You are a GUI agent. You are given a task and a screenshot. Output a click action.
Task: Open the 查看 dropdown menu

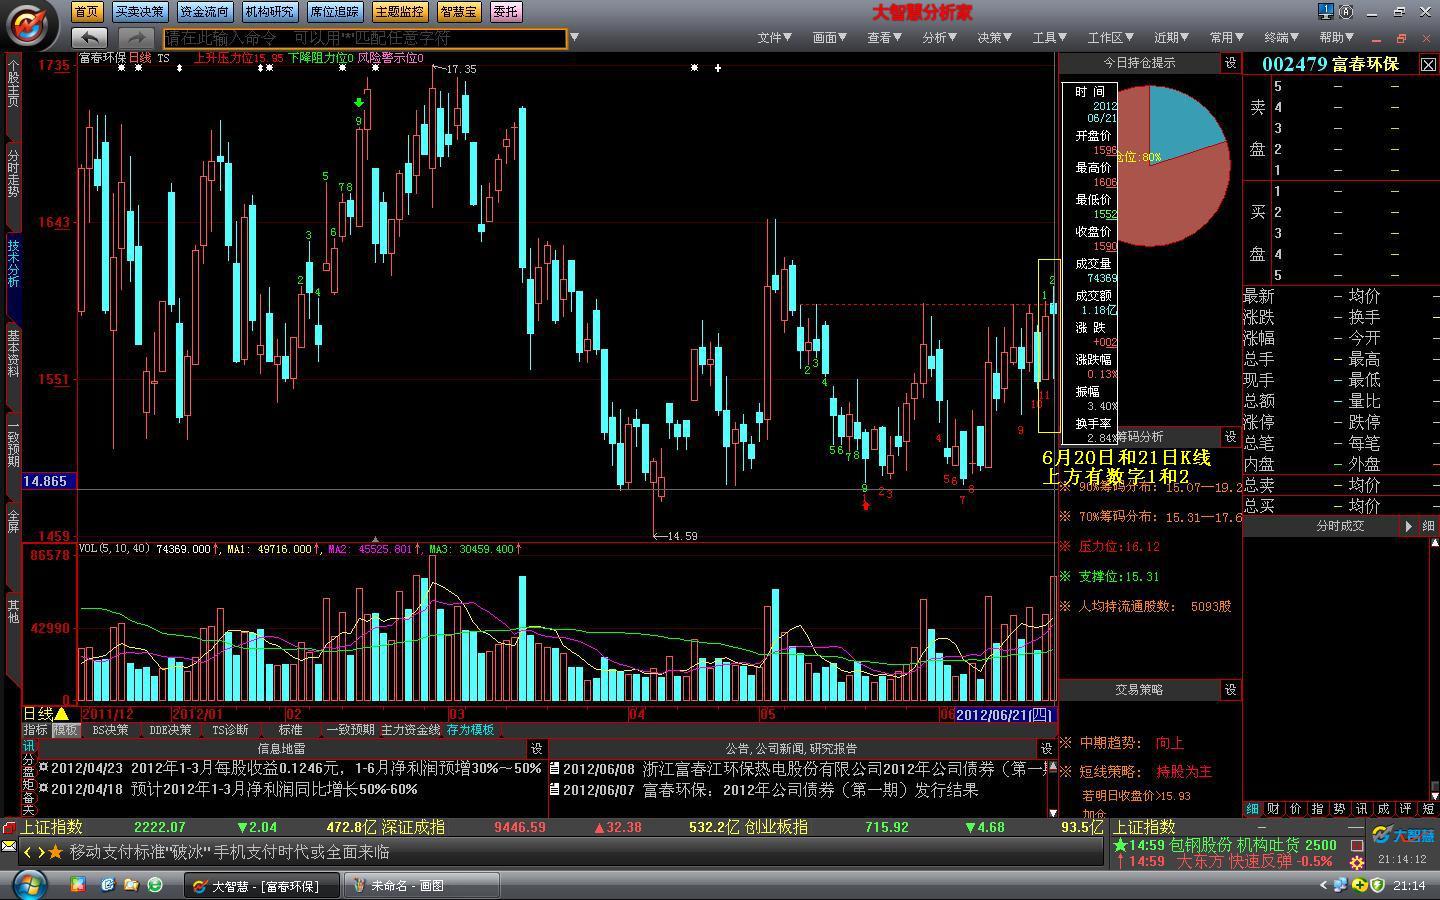point(884,38)
